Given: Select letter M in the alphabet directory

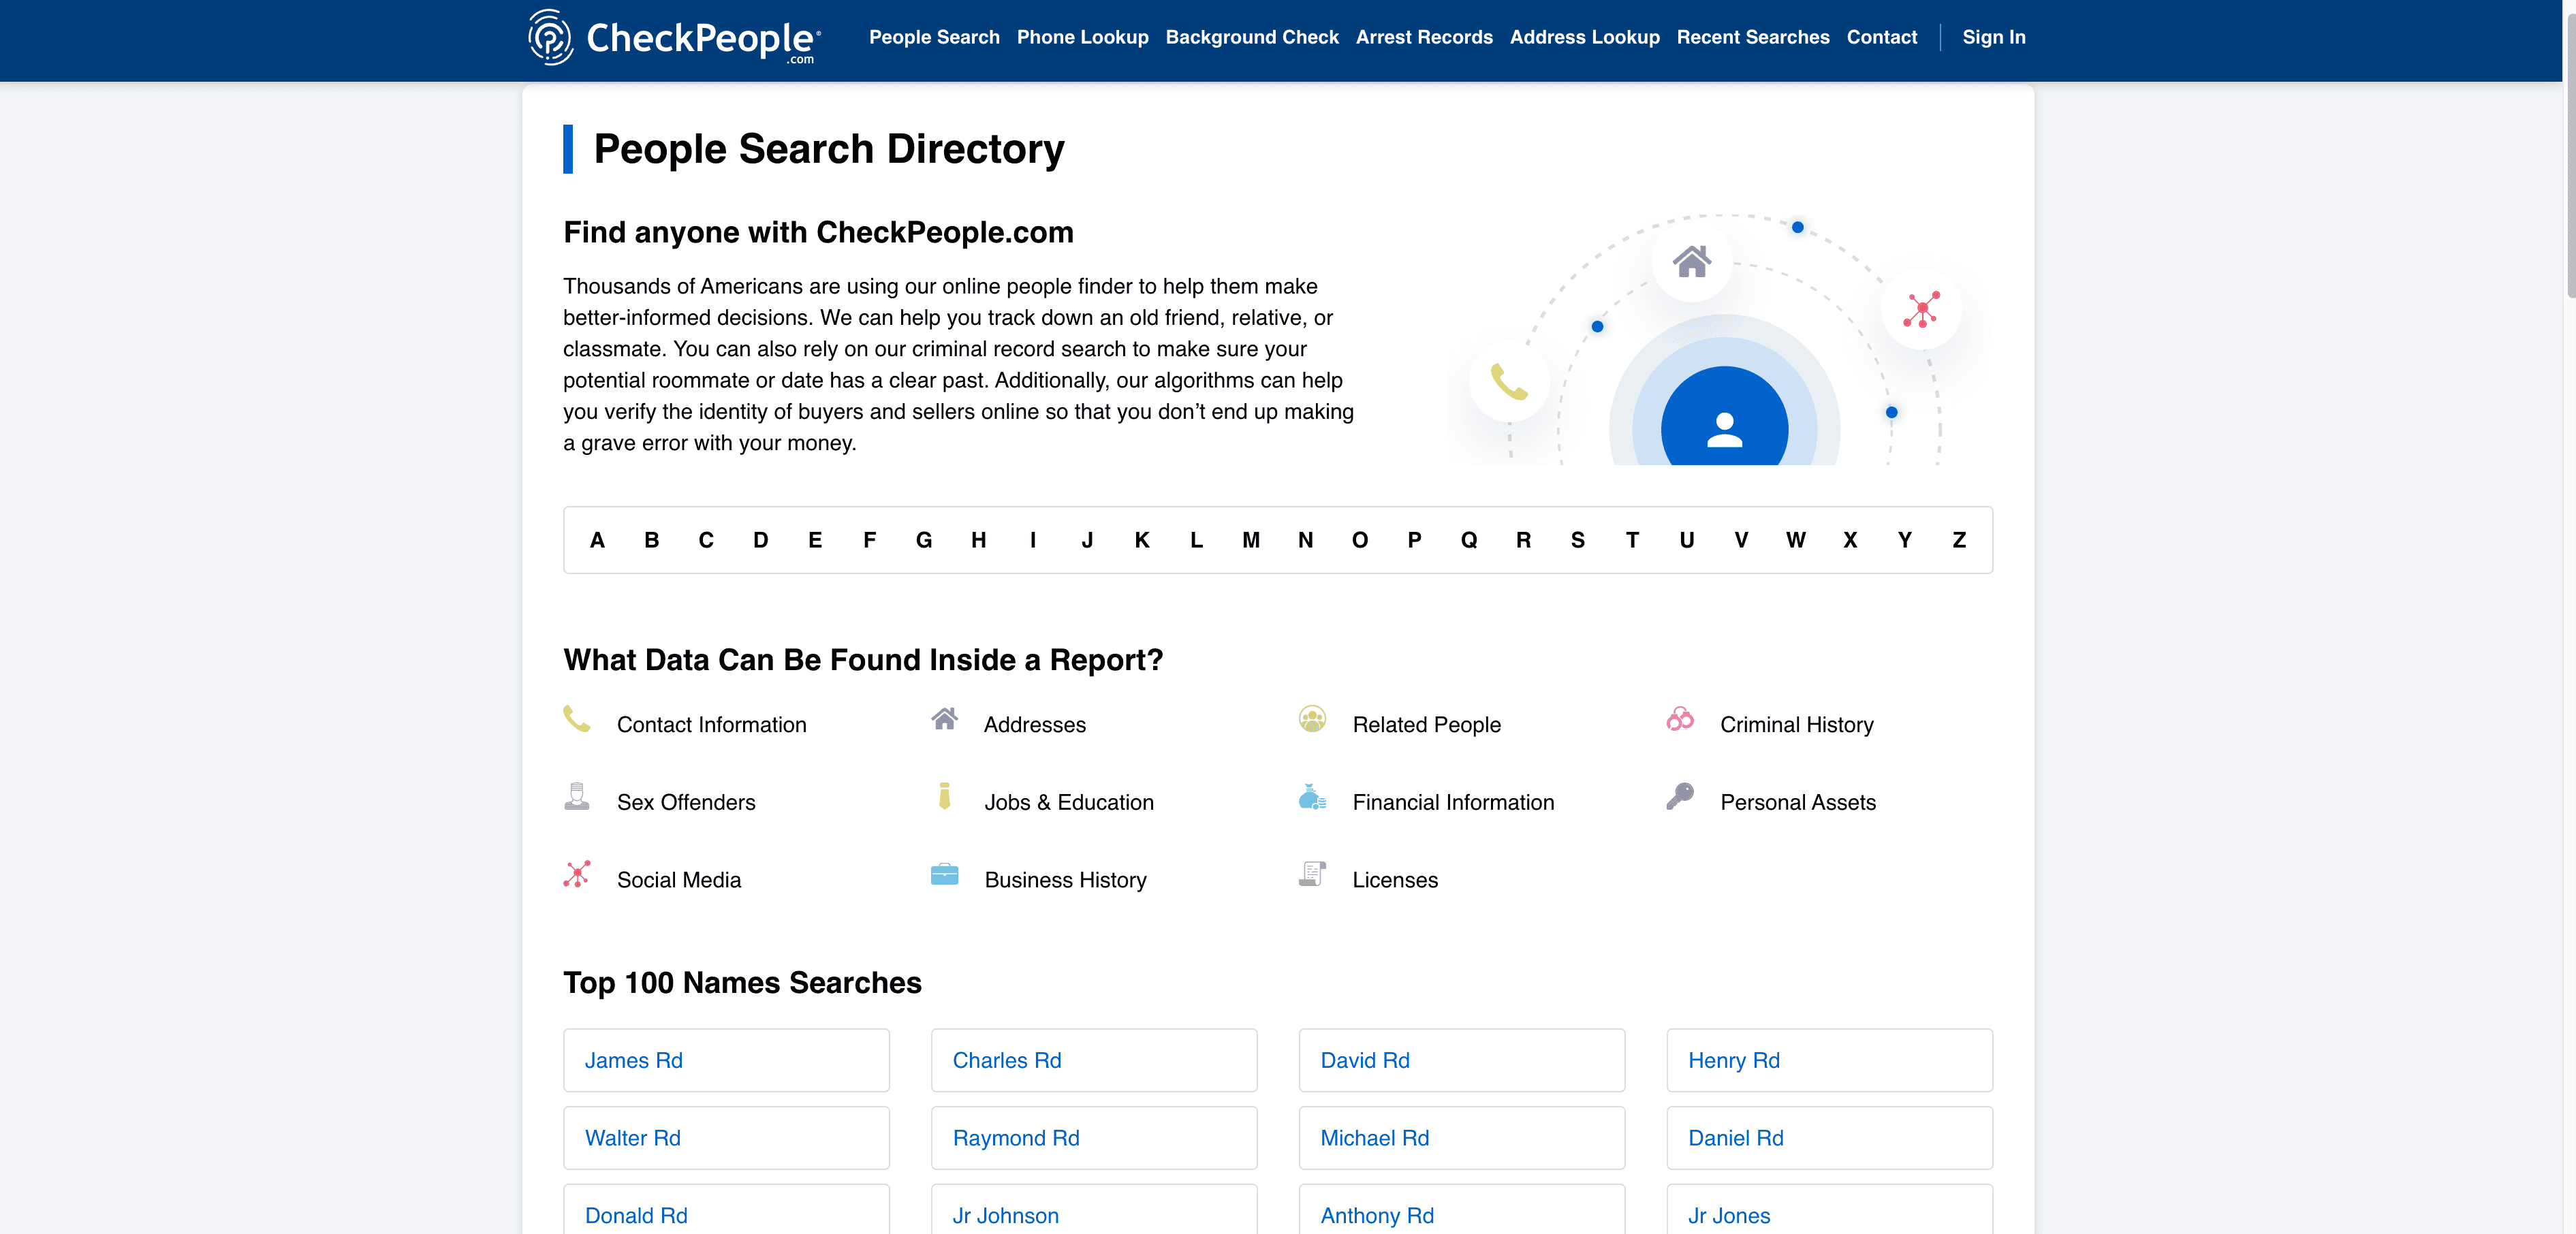Looking at the screenshot, I should tap(1250, 540).
